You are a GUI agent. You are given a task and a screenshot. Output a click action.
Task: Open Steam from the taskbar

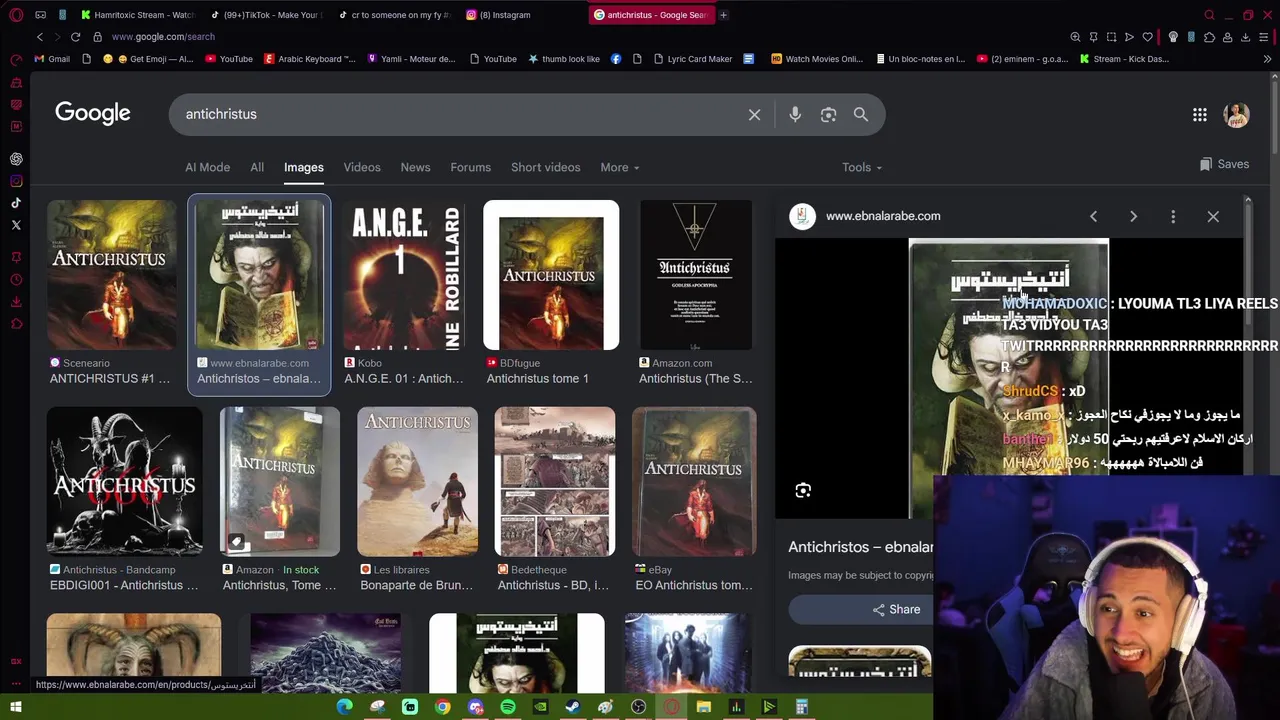point(573,707)
